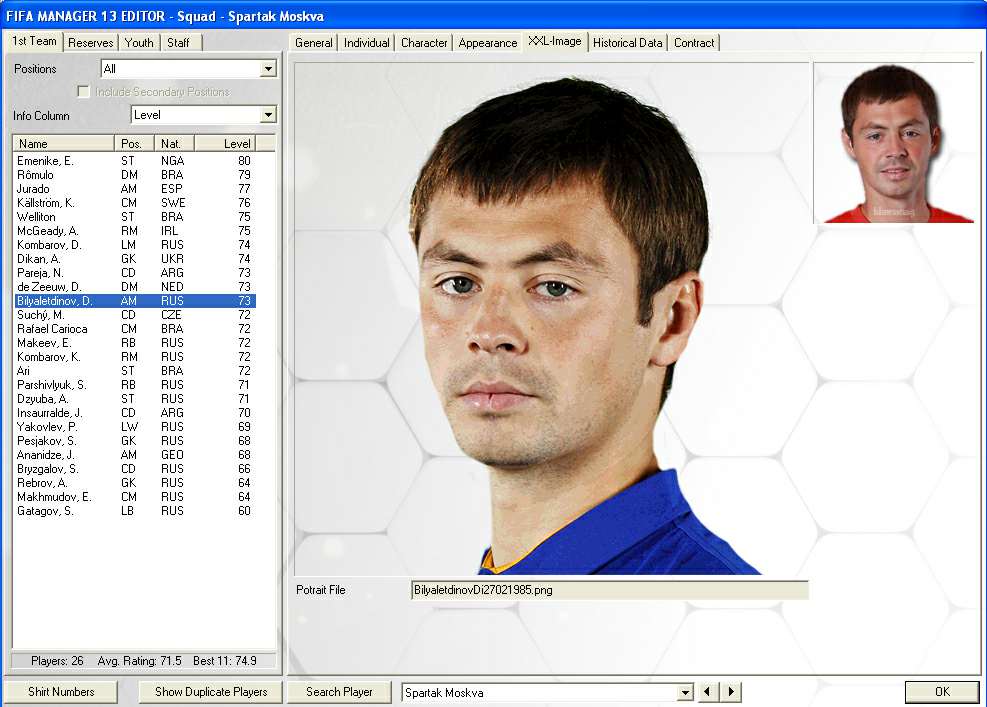The width and height of the screenshot is (987, 707).
Task: Toggle Include Secondary Positions checkbox
Action: [83, 92]
